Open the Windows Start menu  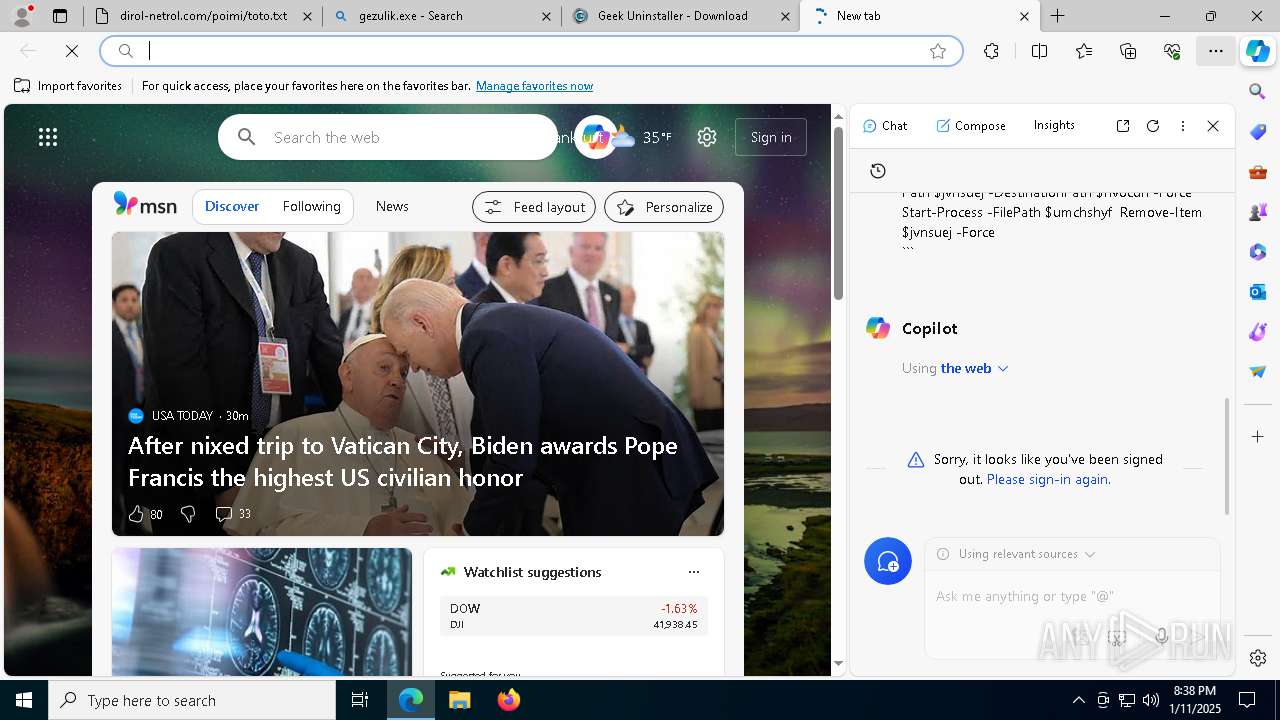coord(24,700)
